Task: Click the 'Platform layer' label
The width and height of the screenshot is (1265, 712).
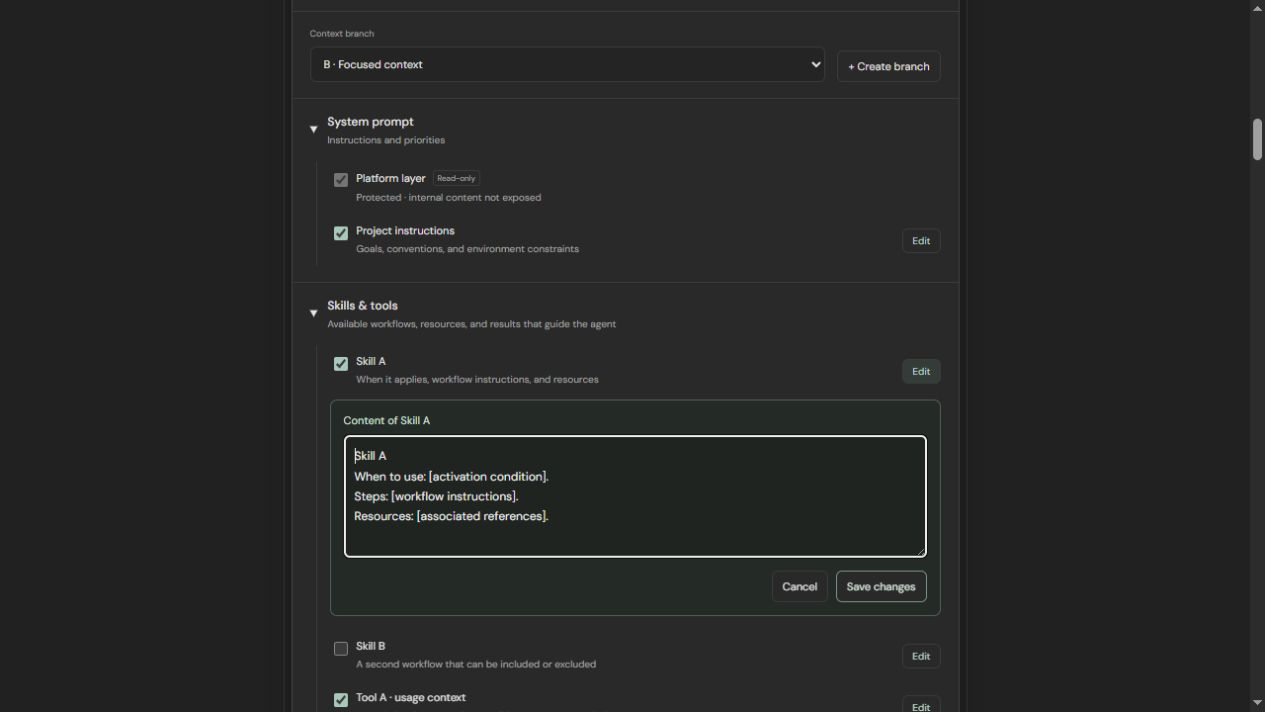Action: click(x=390, y=178)
